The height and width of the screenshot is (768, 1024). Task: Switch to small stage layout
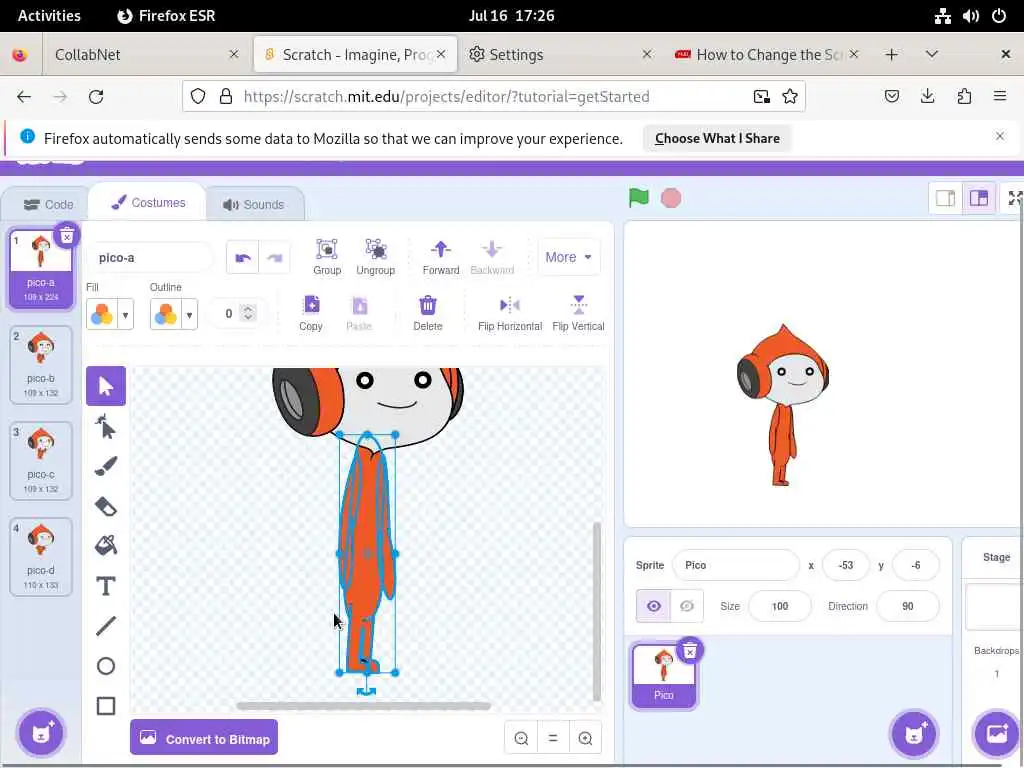point(946,198)
